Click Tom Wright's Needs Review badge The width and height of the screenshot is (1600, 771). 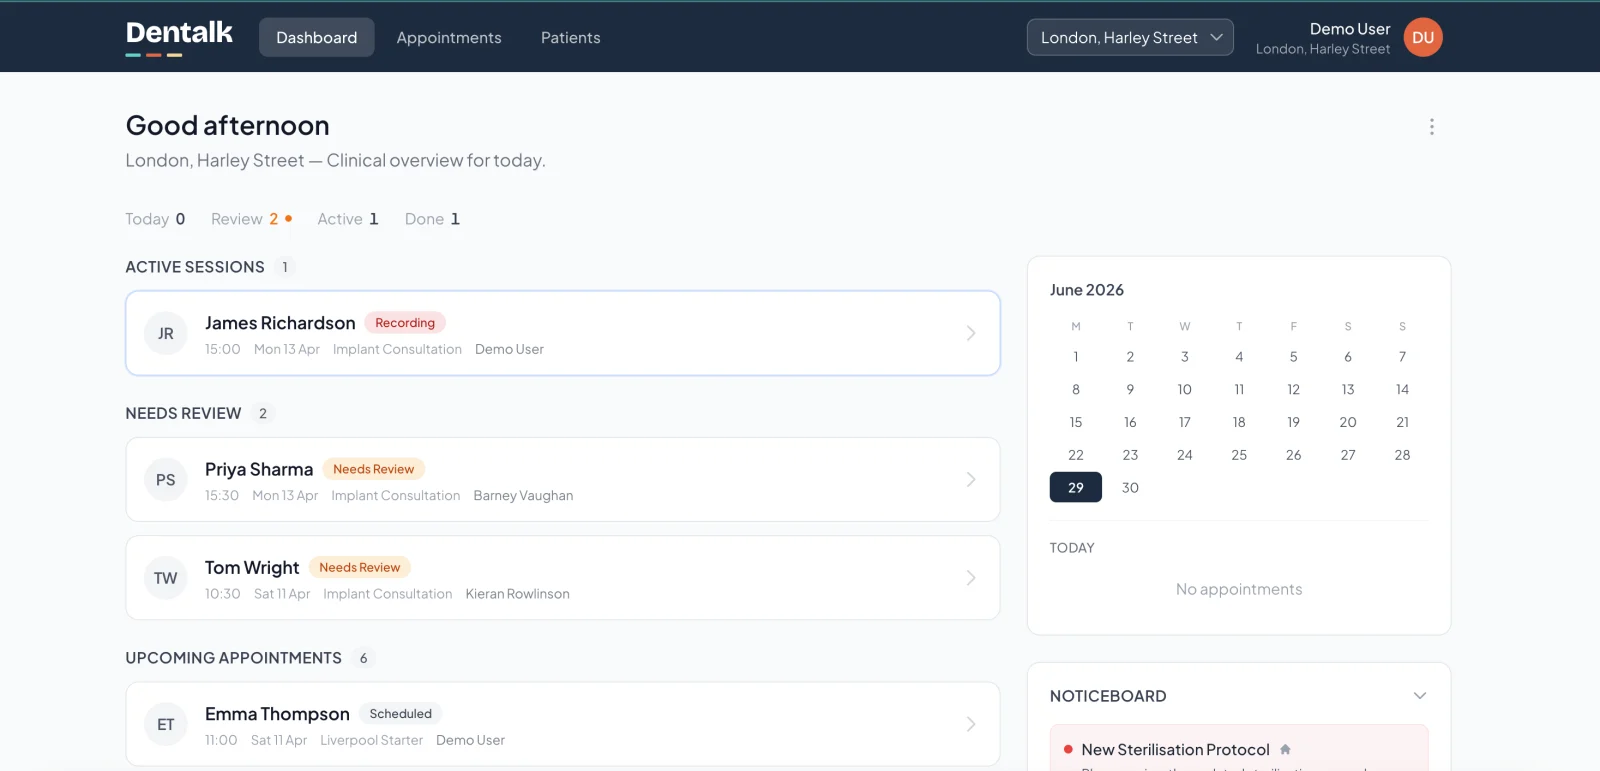click(x=359, y=567)
